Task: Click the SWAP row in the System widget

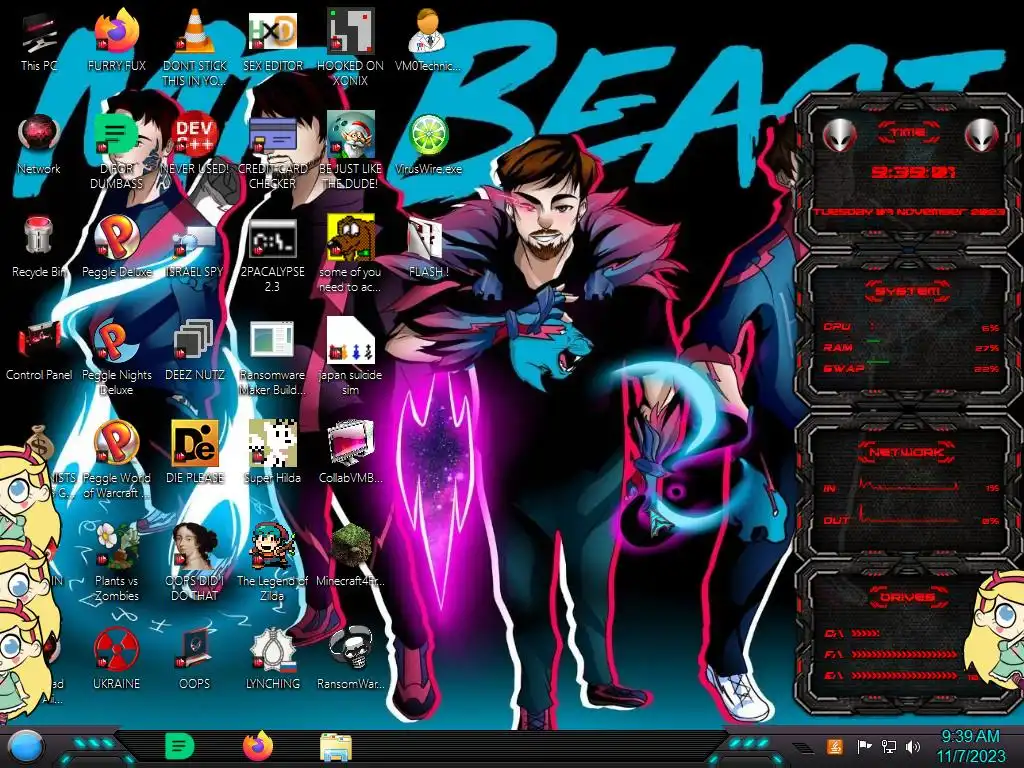Action: click(911, 368)
